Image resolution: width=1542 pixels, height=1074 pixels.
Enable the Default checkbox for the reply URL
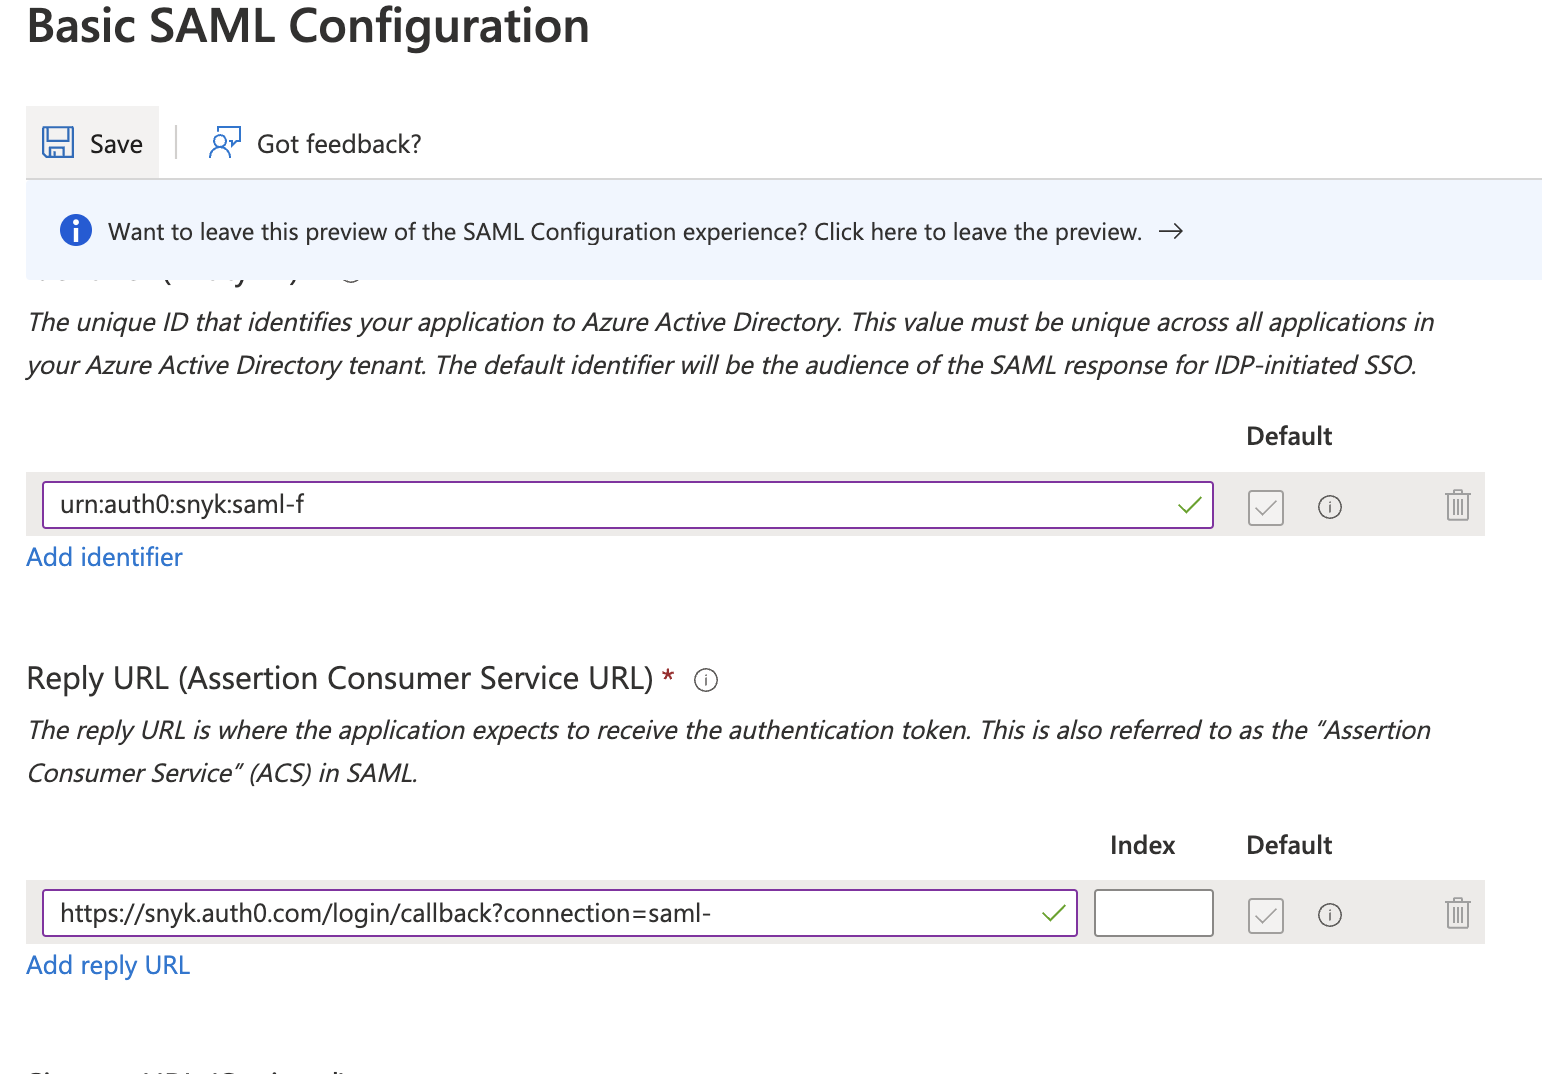(x=1265, y=914)
